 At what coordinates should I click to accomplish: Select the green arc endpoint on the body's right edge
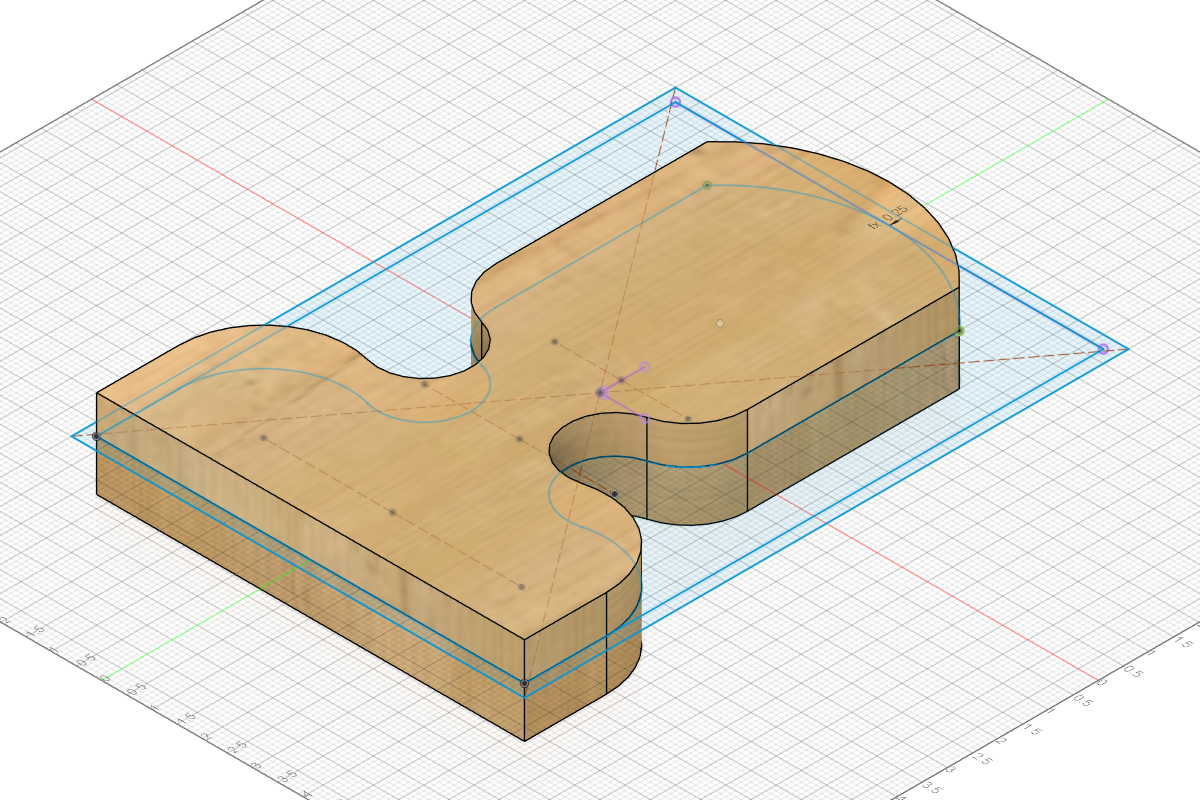[x=960, y=330]
